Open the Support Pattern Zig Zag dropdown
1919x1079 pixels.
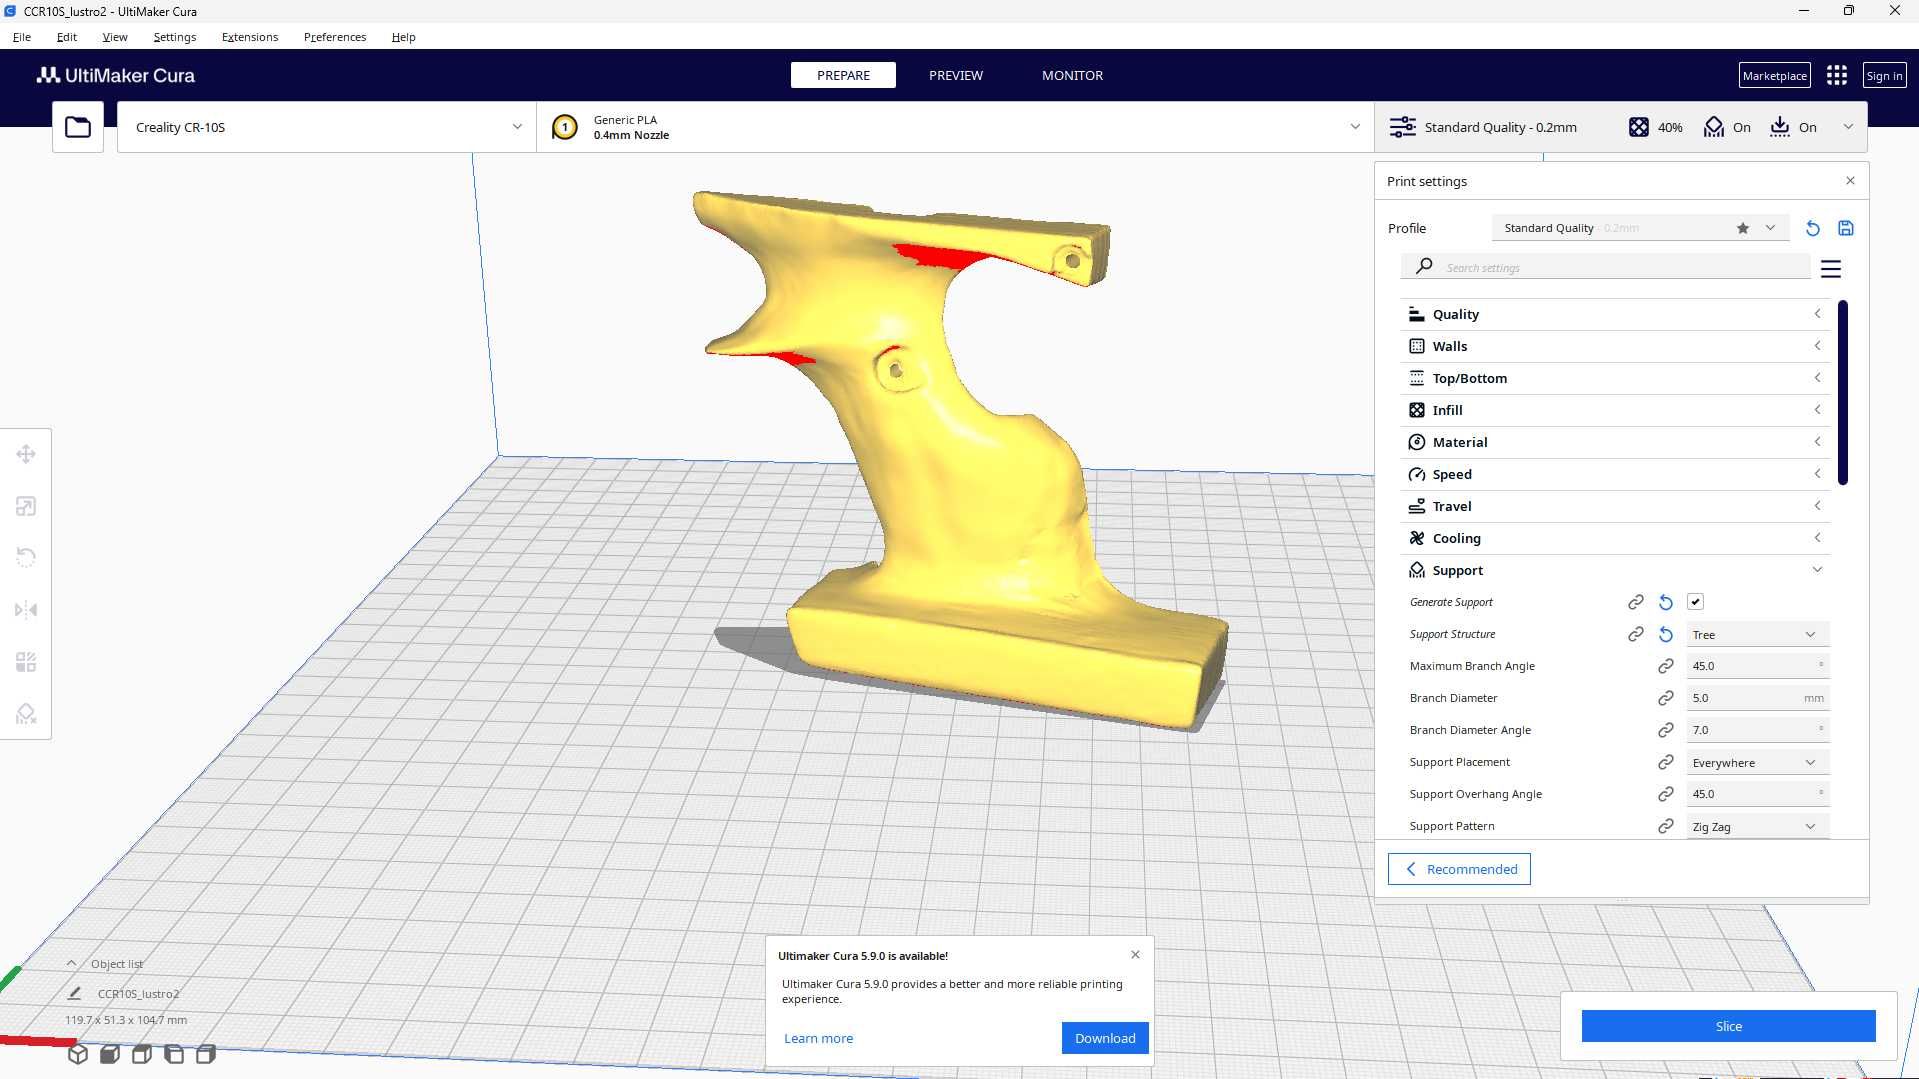[x=1758, y=827]
